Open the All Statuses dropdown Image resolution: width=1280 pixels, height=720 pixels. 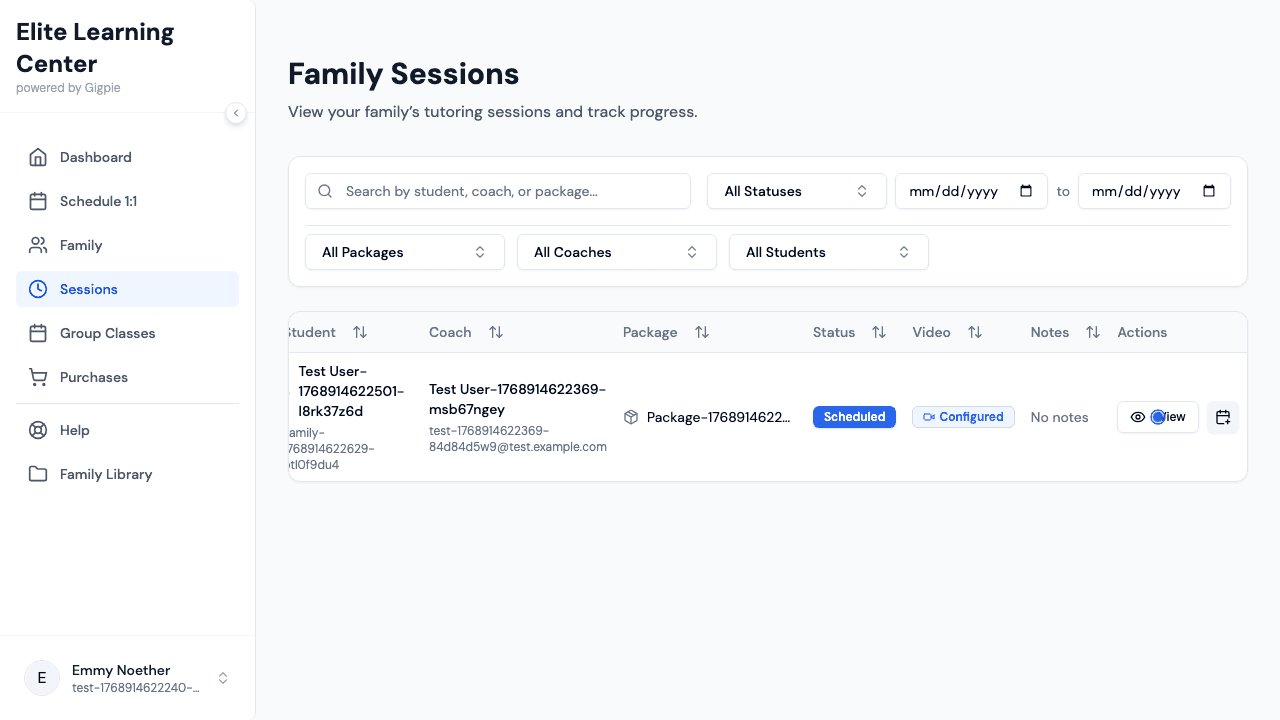tap(796, 191)
